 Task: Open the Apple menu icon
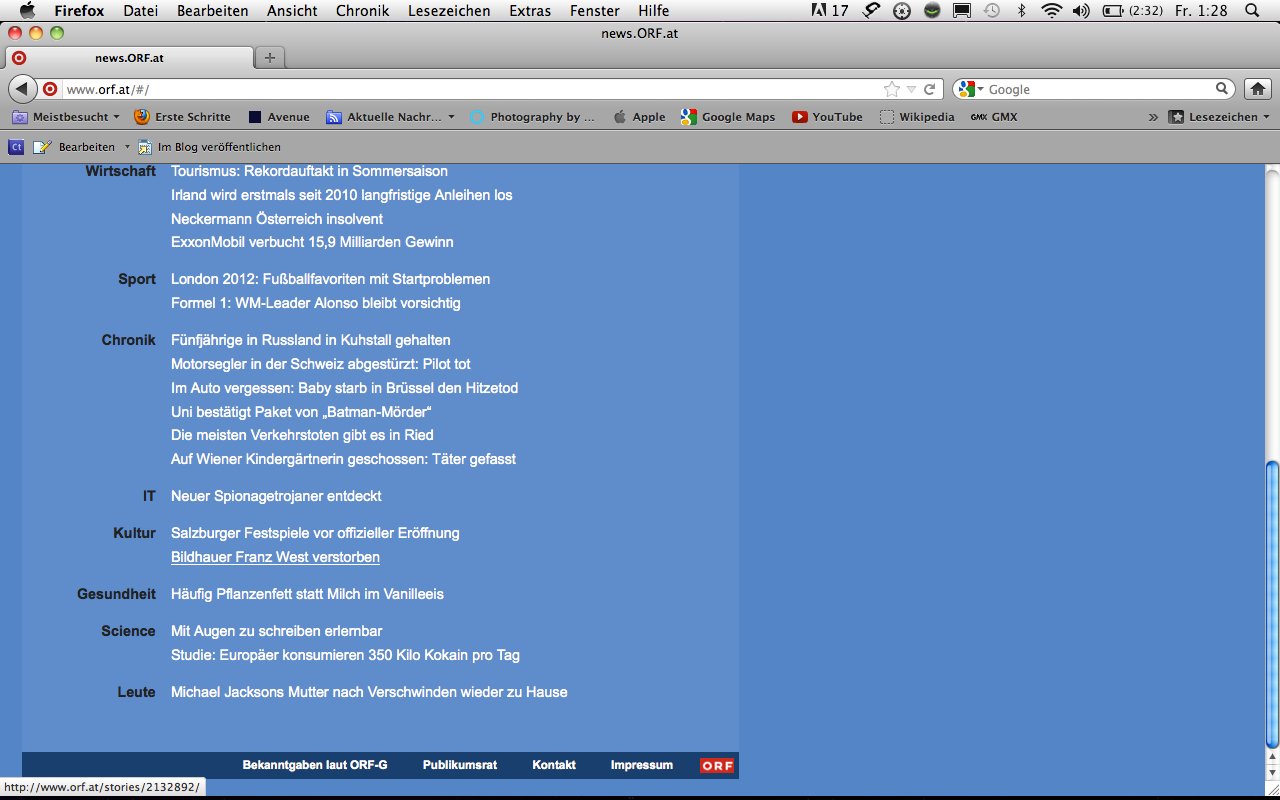pyautogui.click(x=27, y=11)
